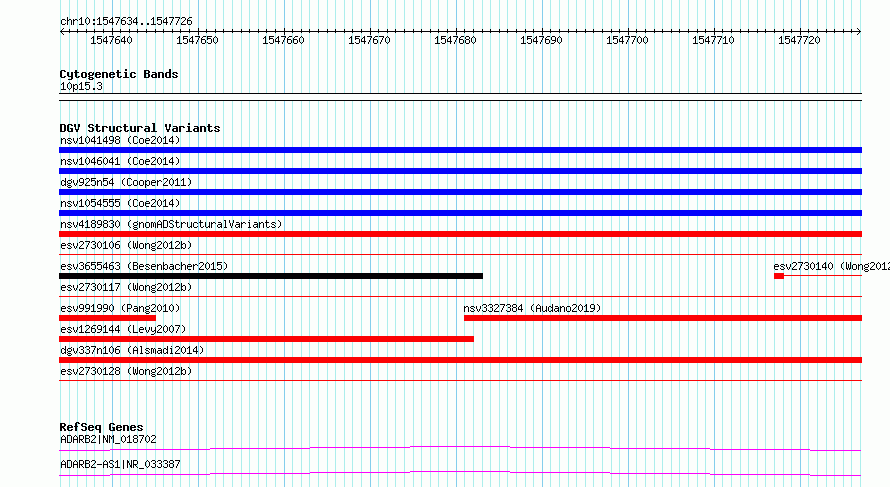Open the nsv3327384 (Audano2019) label

pyautogui.click(x=532, y=308)
